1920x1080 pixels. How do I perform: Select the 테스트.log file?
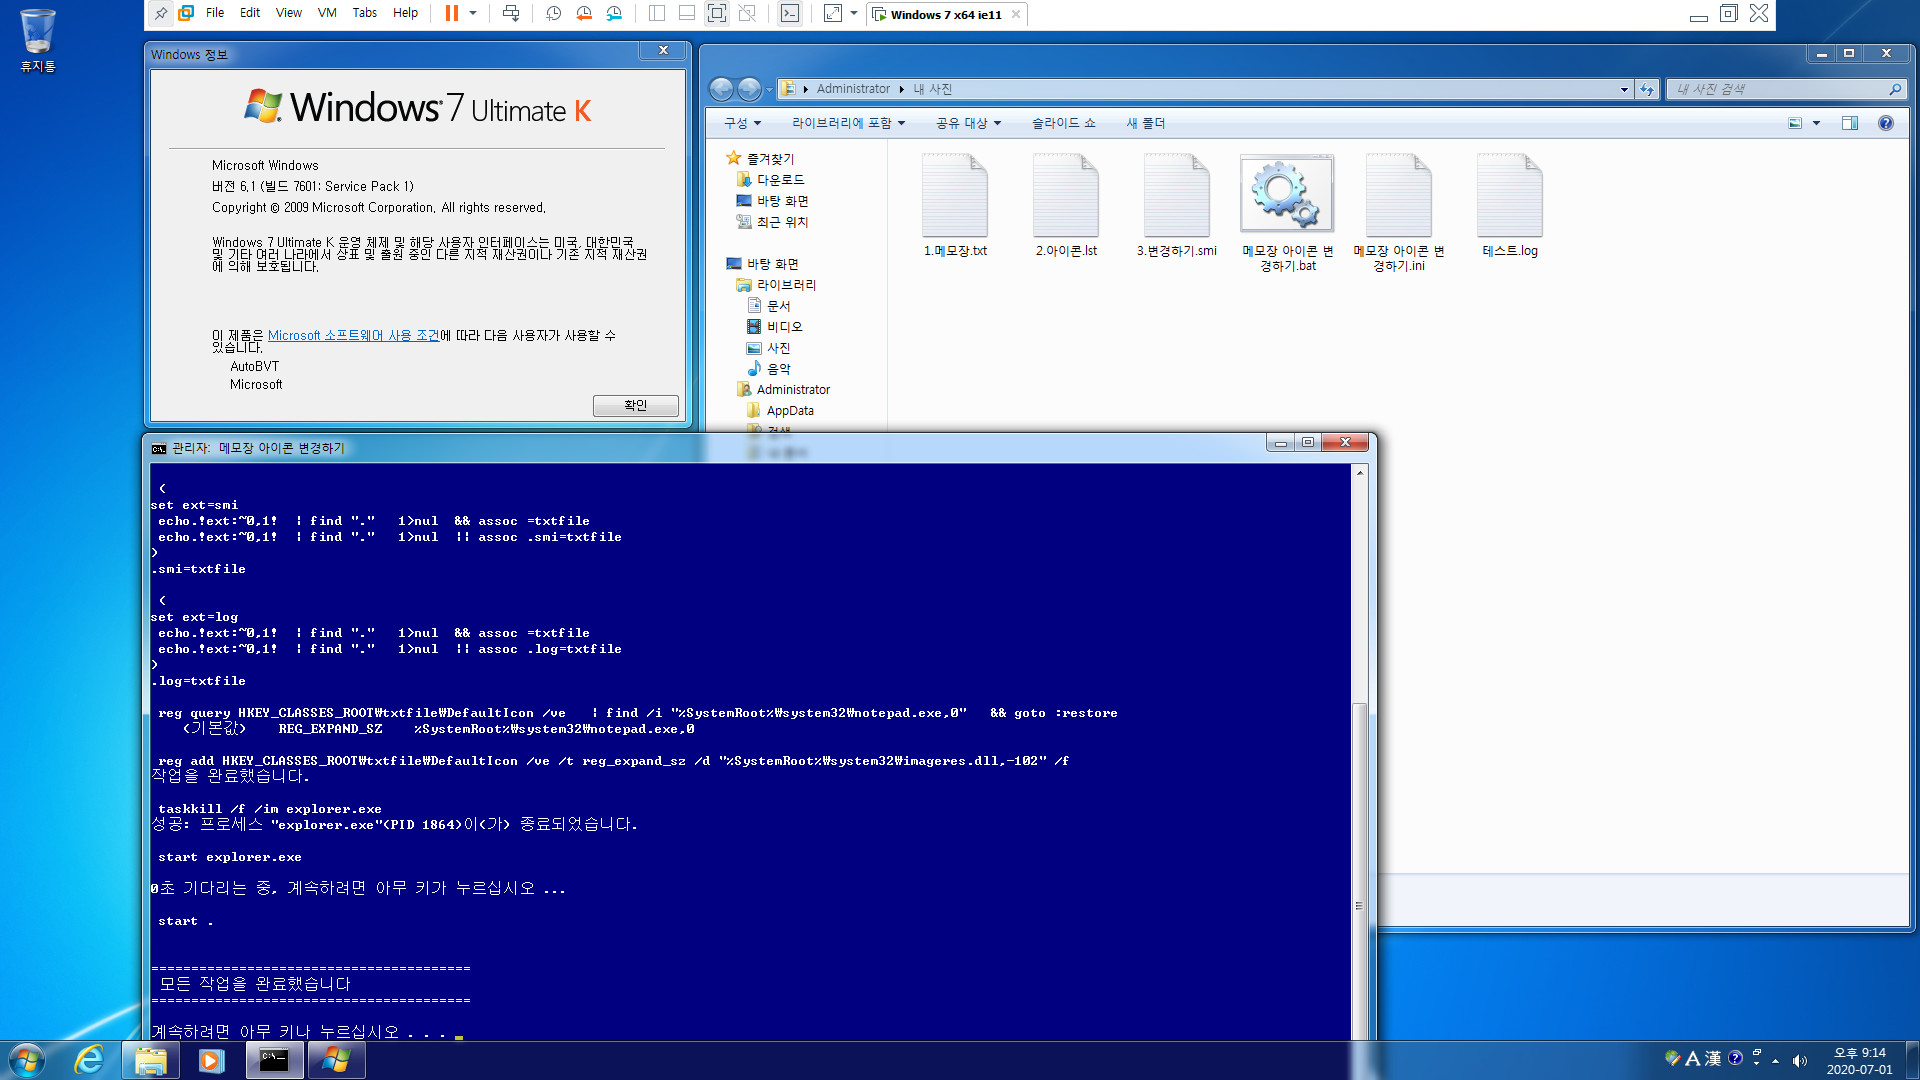click(1510, 205)
